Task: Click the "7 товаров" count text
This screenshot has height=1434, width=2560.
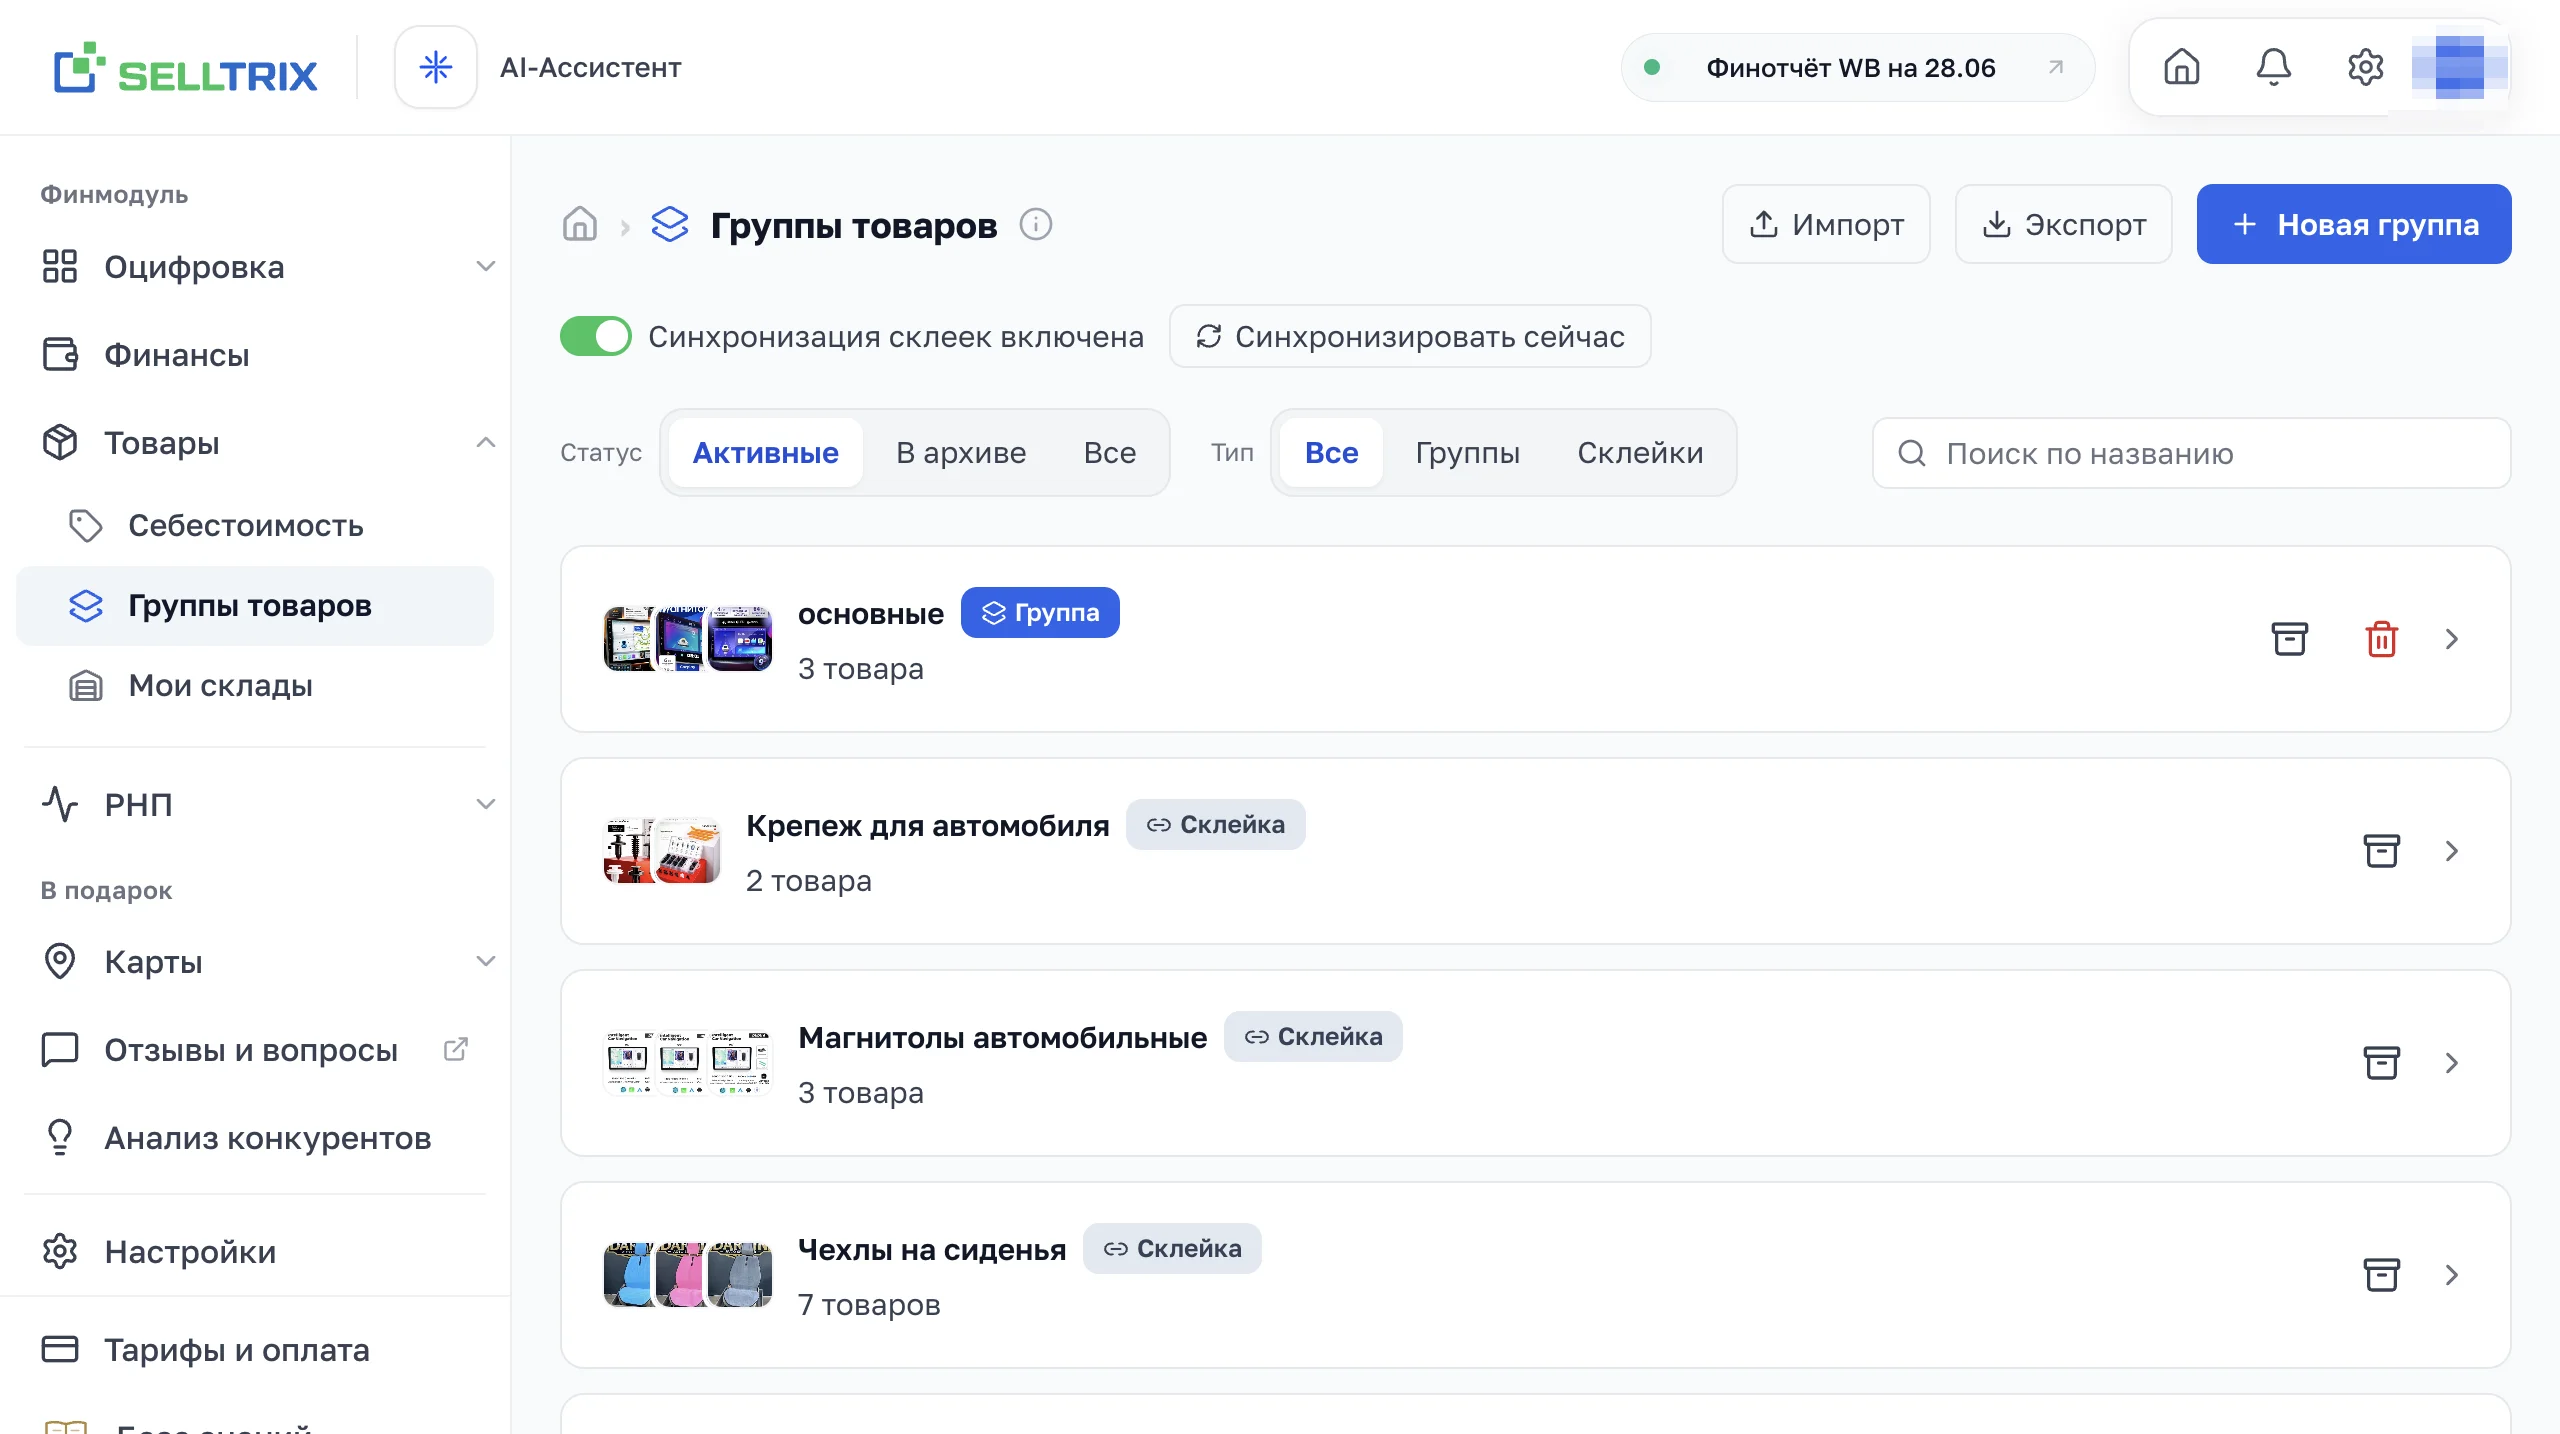Action: click(x=869, y=1304)
